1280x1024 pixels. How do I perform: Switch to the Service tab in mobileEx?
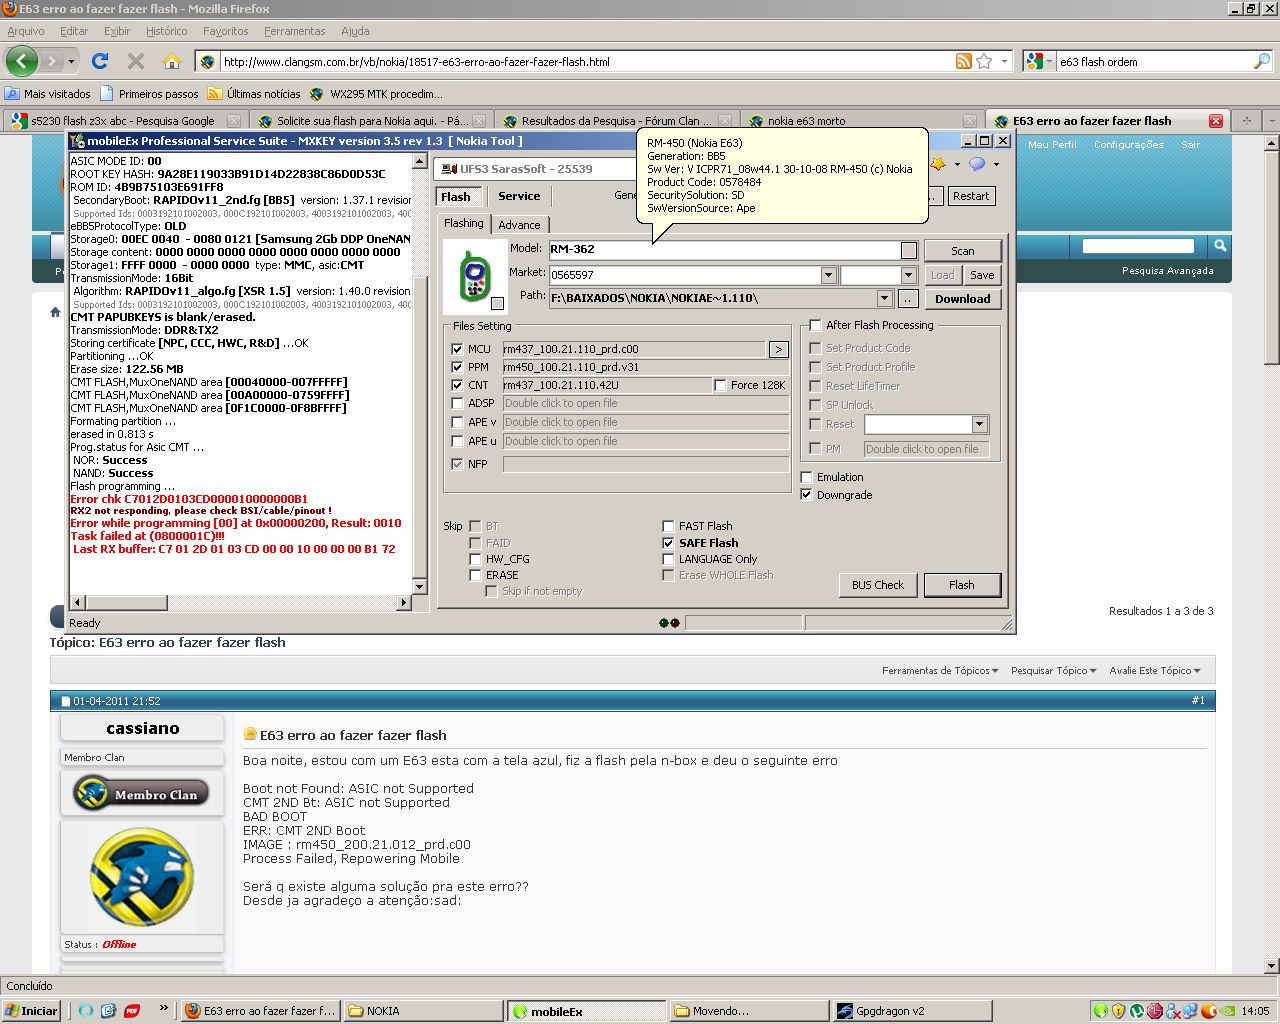click(519, 196)
